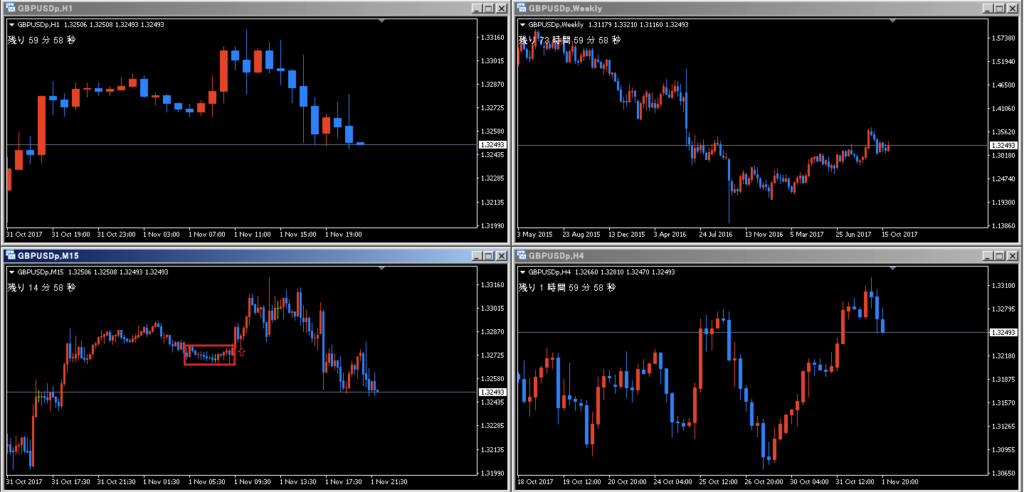The width and height of the screenshot is (1024, 492).
Task: Click the GBPUSDp,H1 window chart icon
Action: [11, 8]
